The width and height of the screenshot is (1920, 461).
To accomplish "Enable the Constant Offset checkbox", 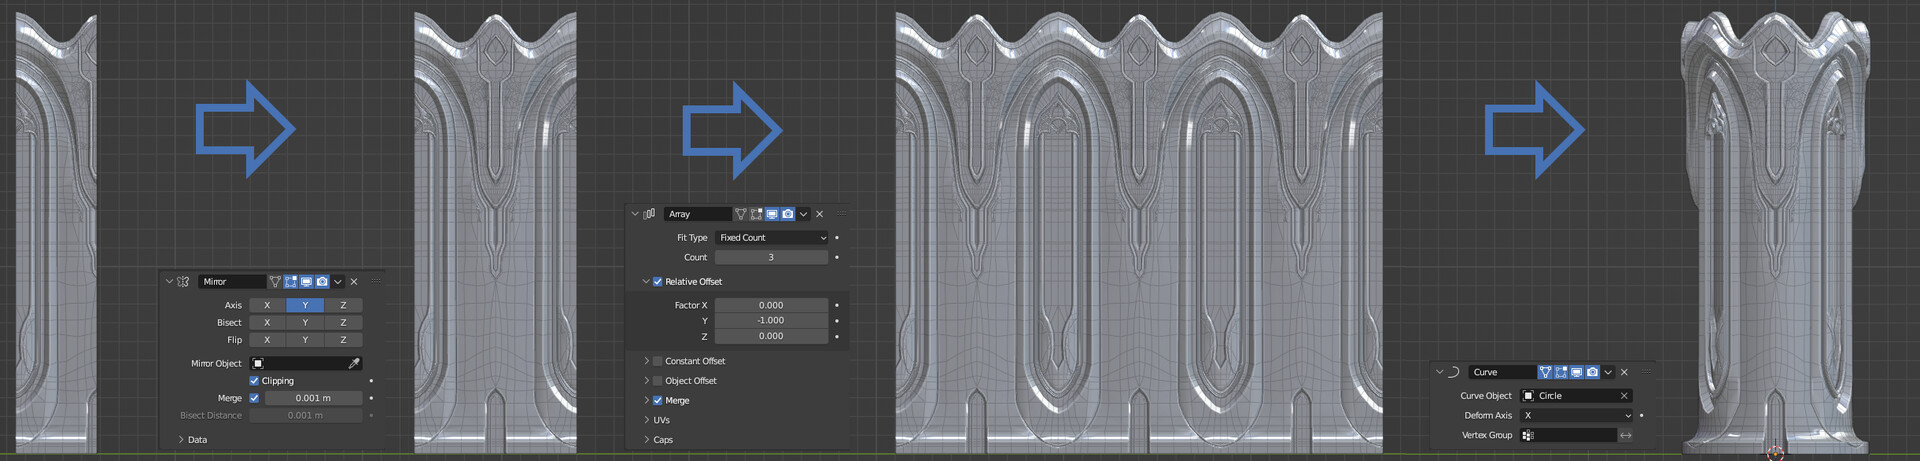I will (x=657, y=361).
